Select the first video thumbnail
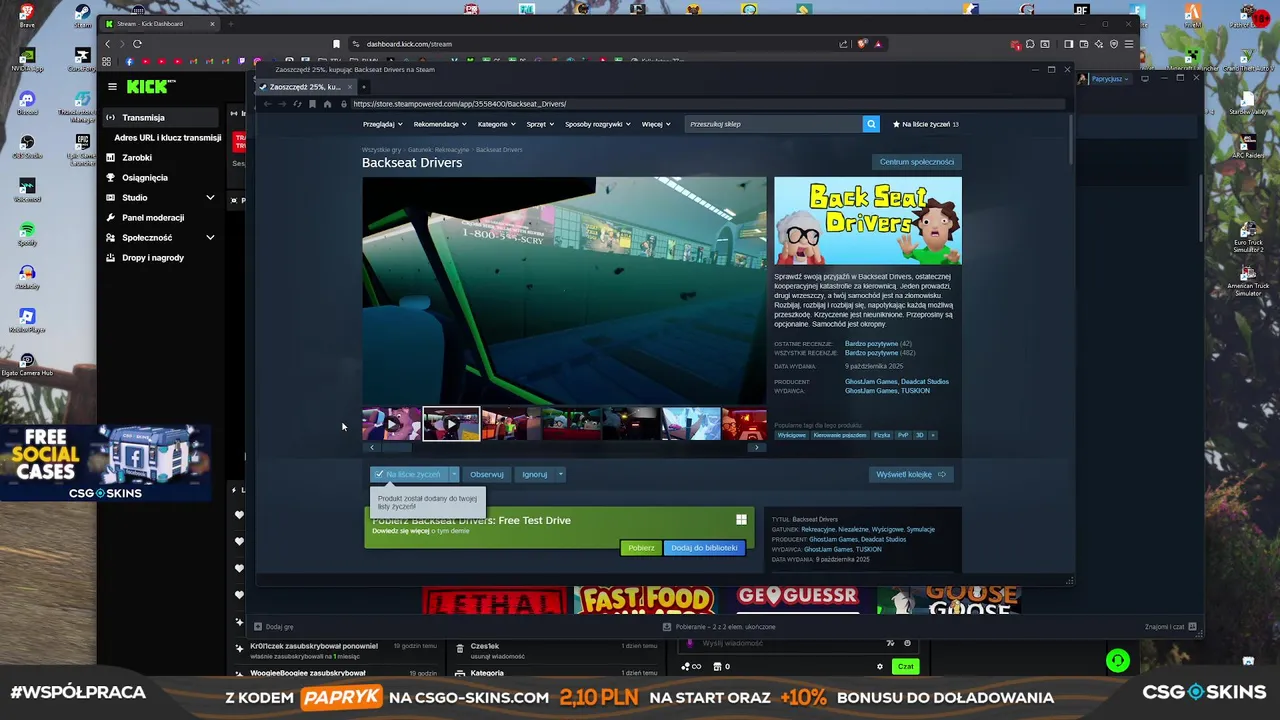This screenshot has width=1280, height=720. [x=391, y=424]
